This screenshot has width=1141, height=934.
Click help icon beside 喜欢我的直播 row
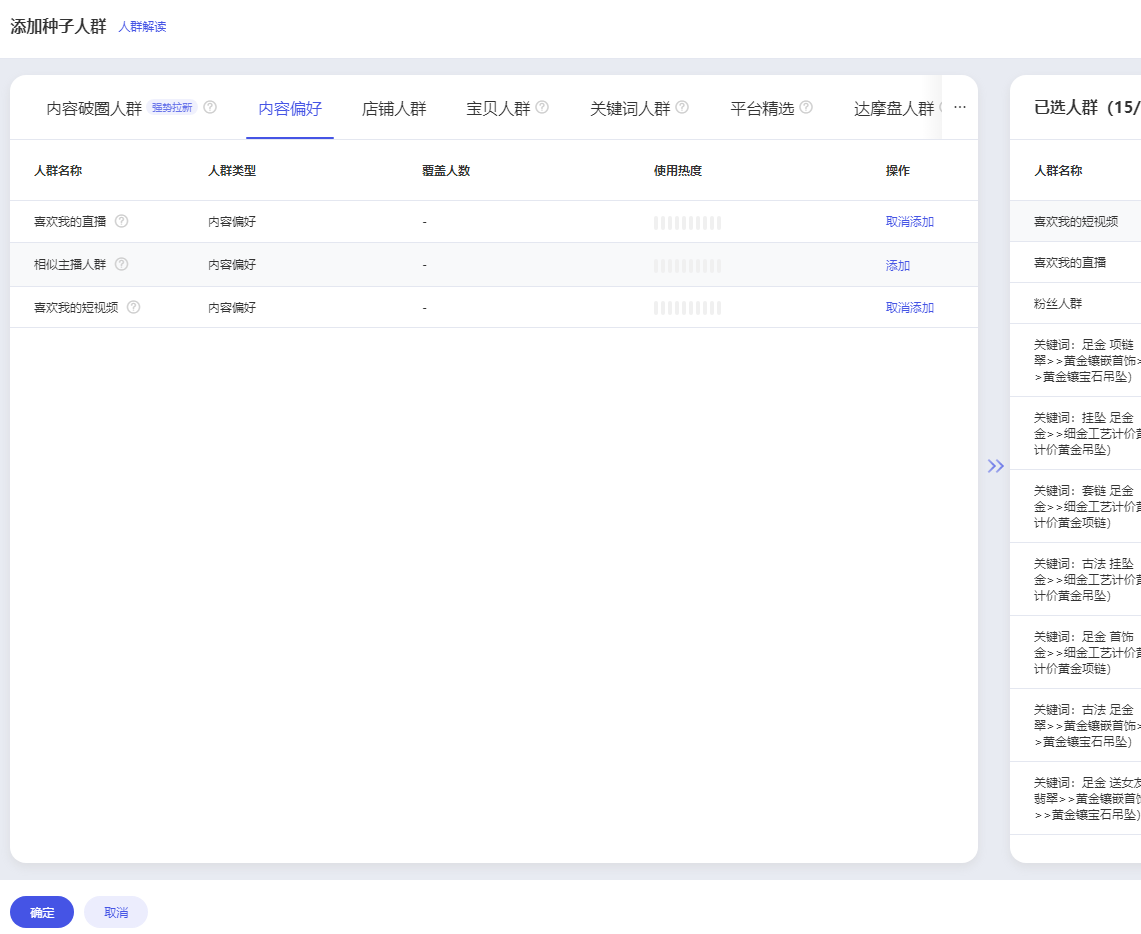(122, 221)
